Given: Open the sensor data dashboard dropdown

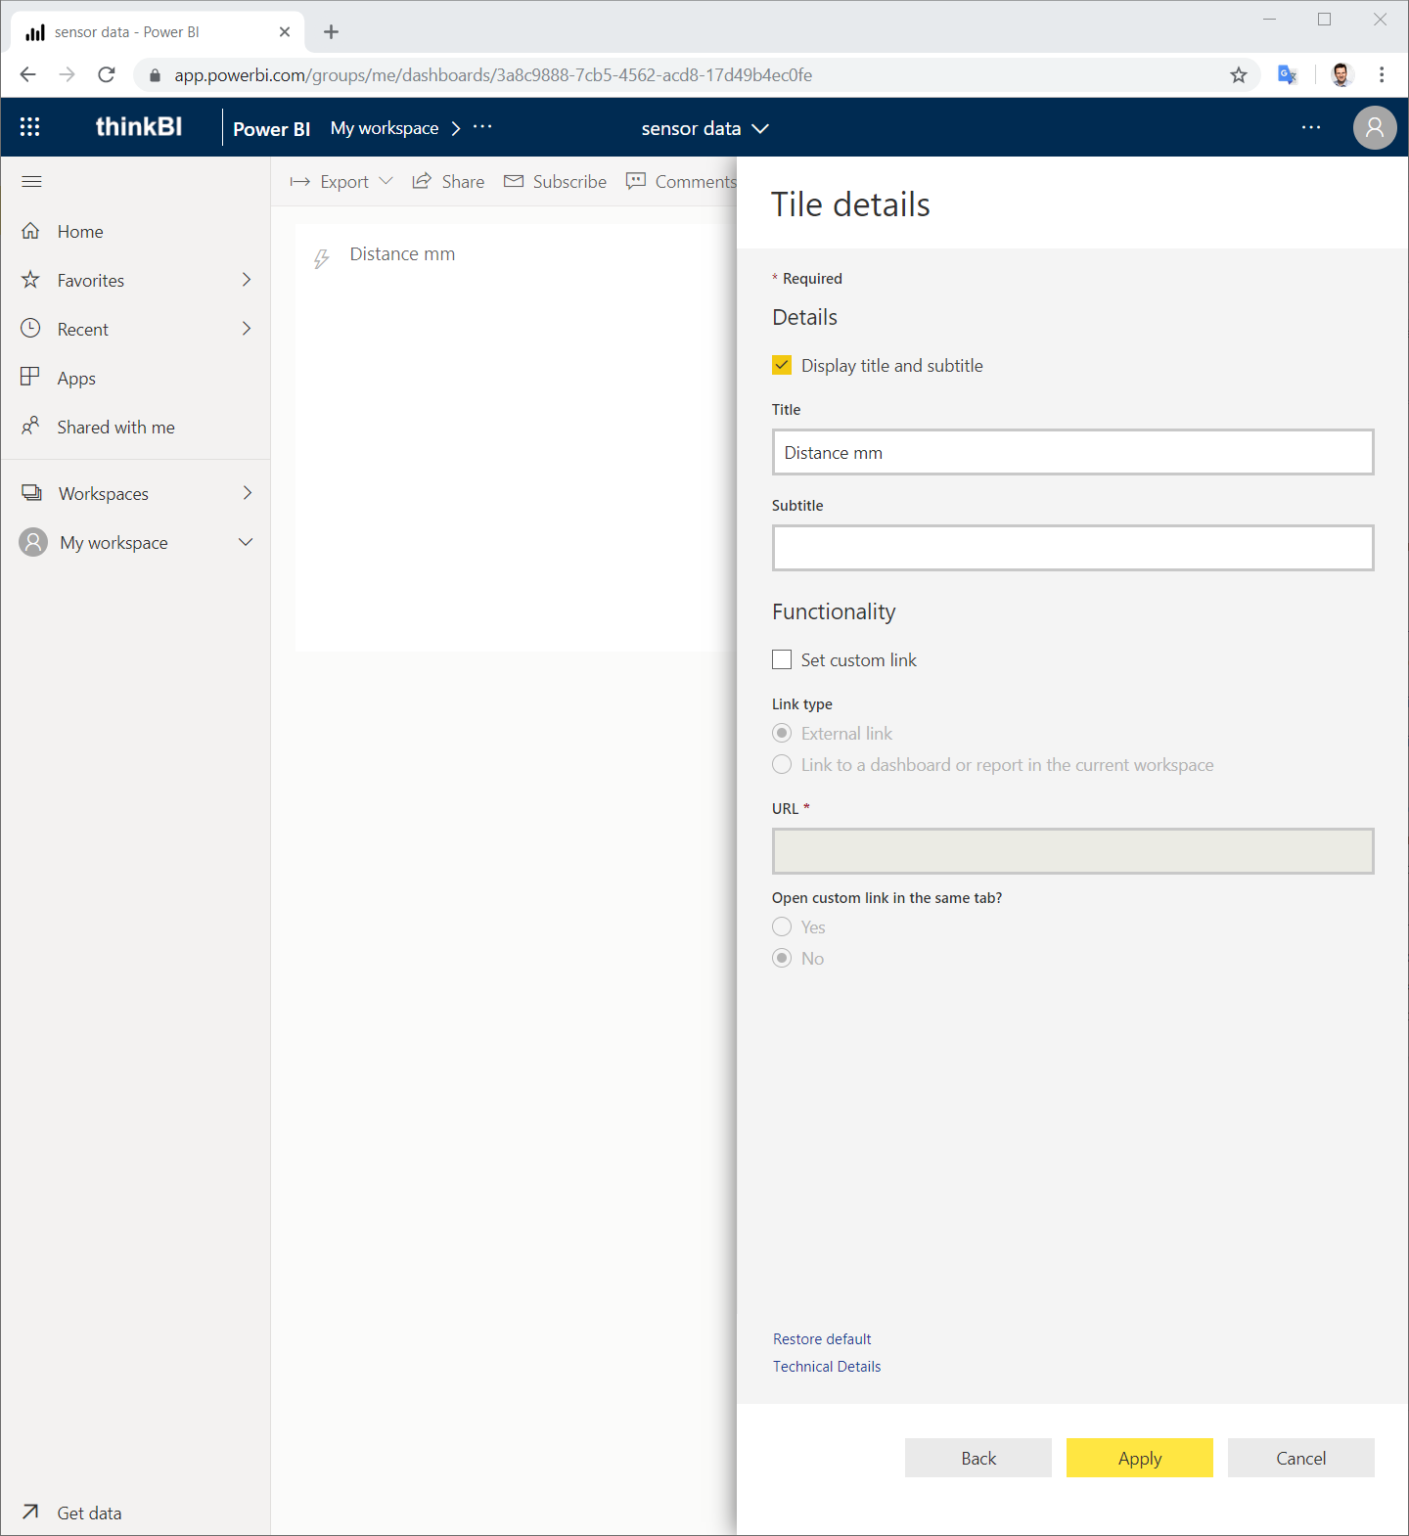Looking at the screenshot, I should click(x=760, y=128).
